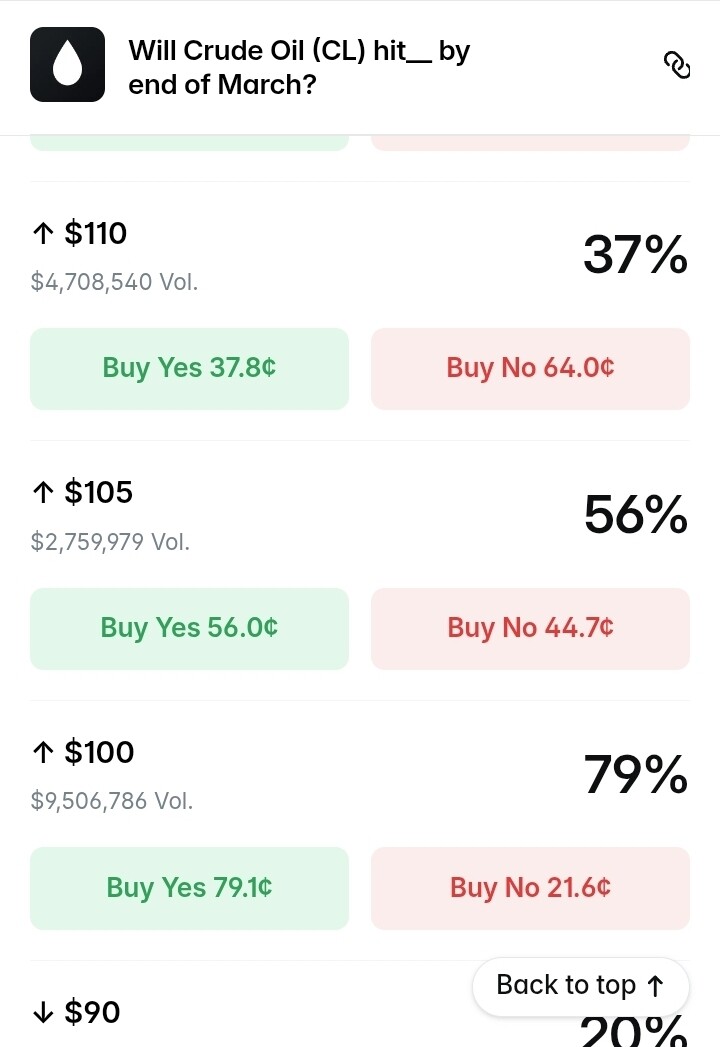
Task: Click the $9,506,786 Vol. figure
Action: pos(112,801)
